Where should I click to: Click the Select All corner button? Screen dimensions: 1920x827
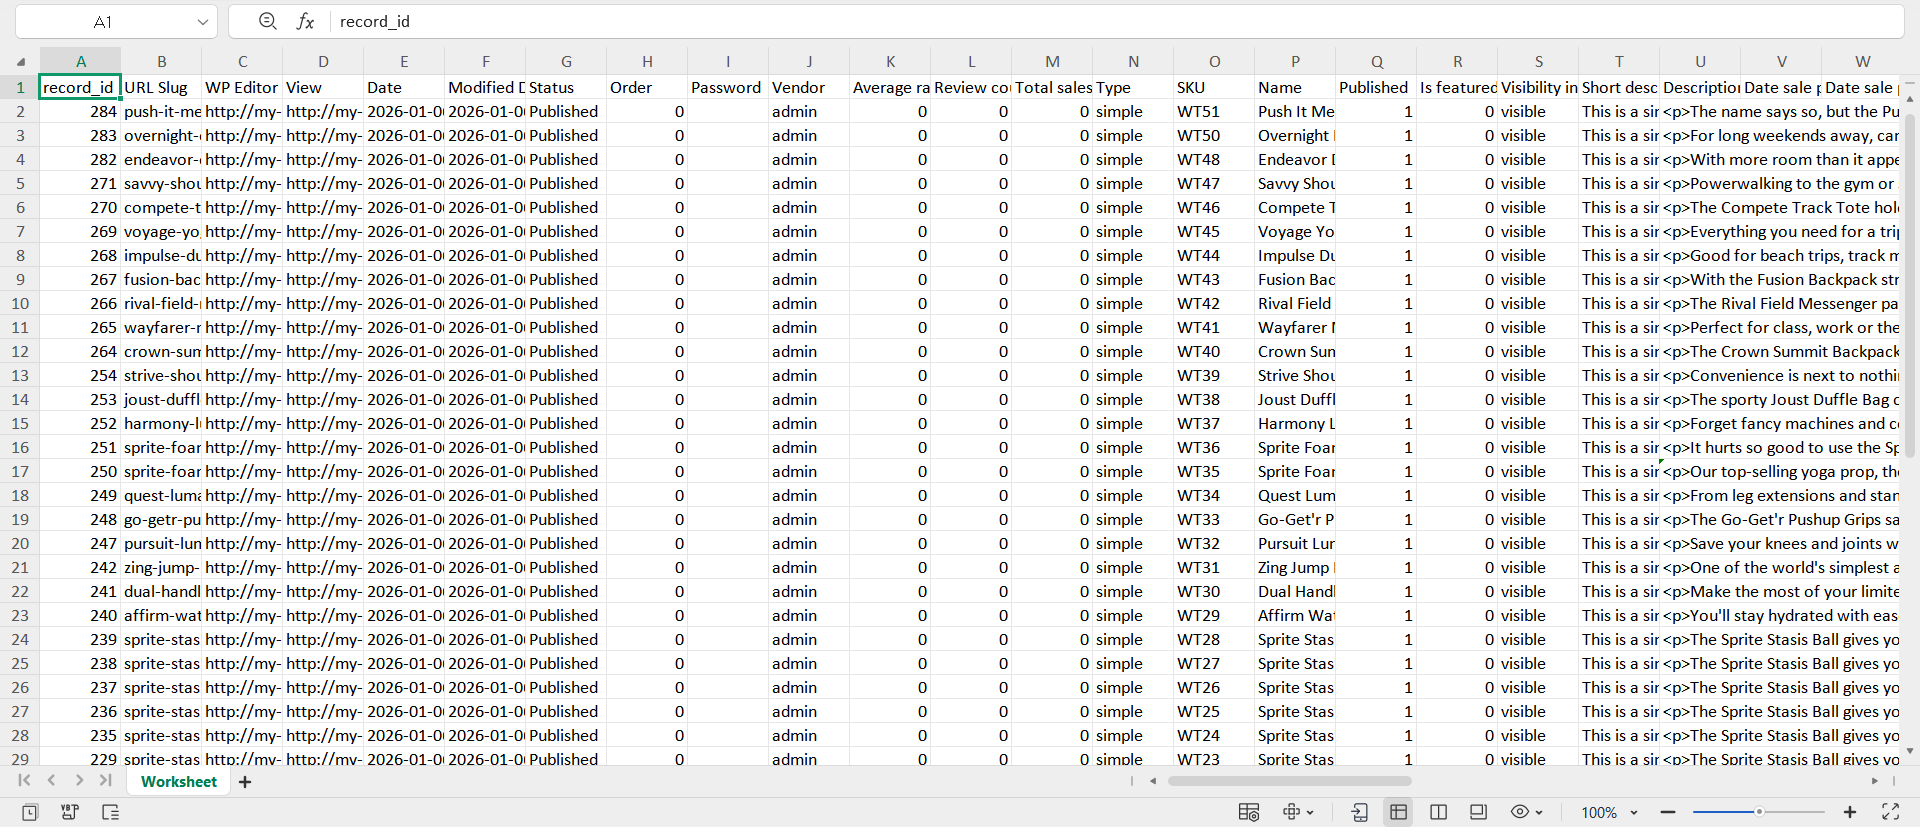point(20,61)
